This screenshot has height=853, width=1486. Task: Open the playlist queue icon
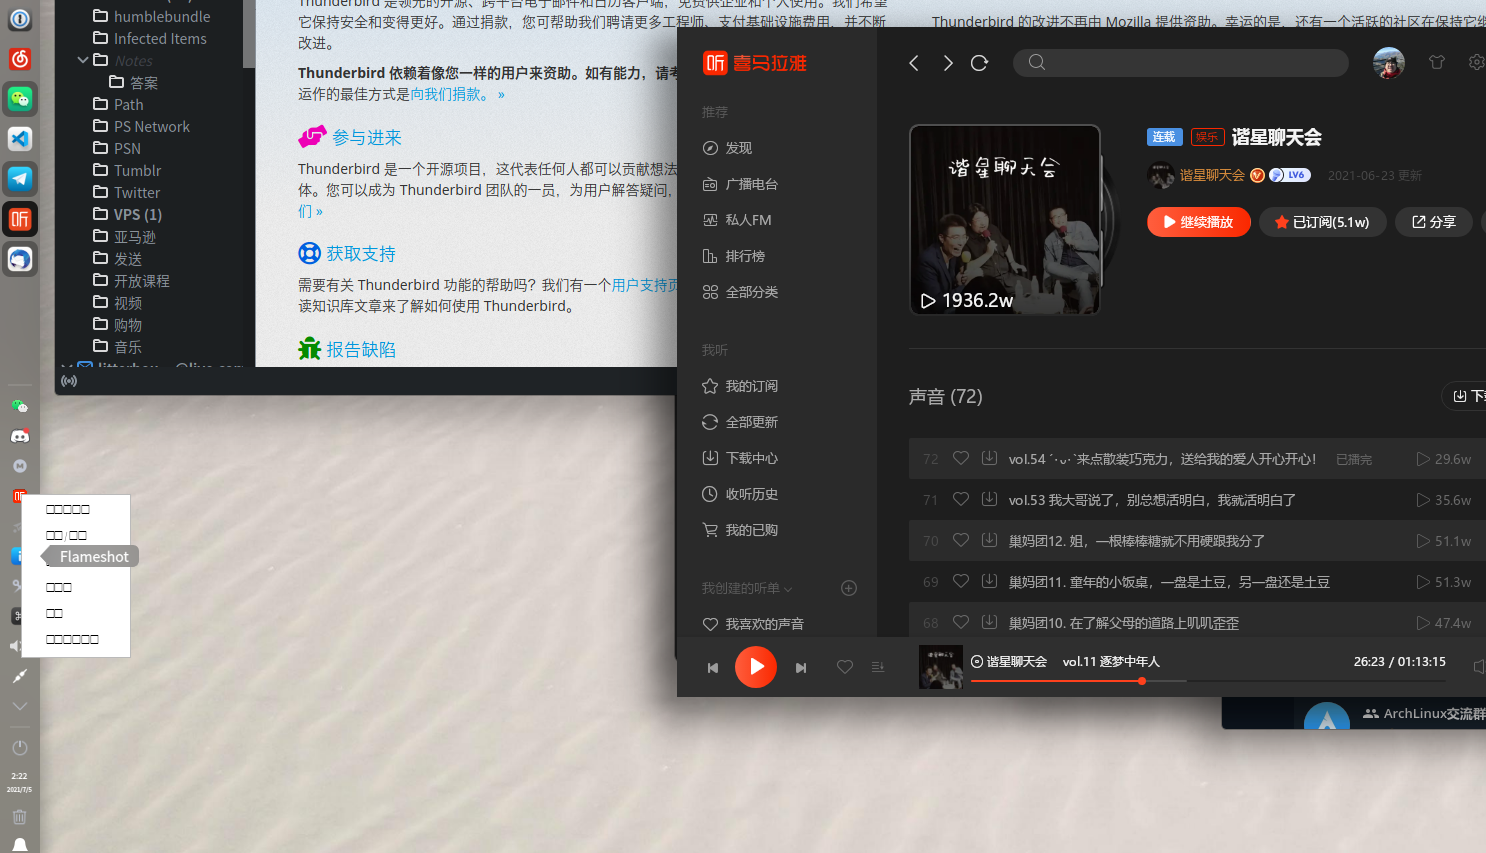point(878,667)
